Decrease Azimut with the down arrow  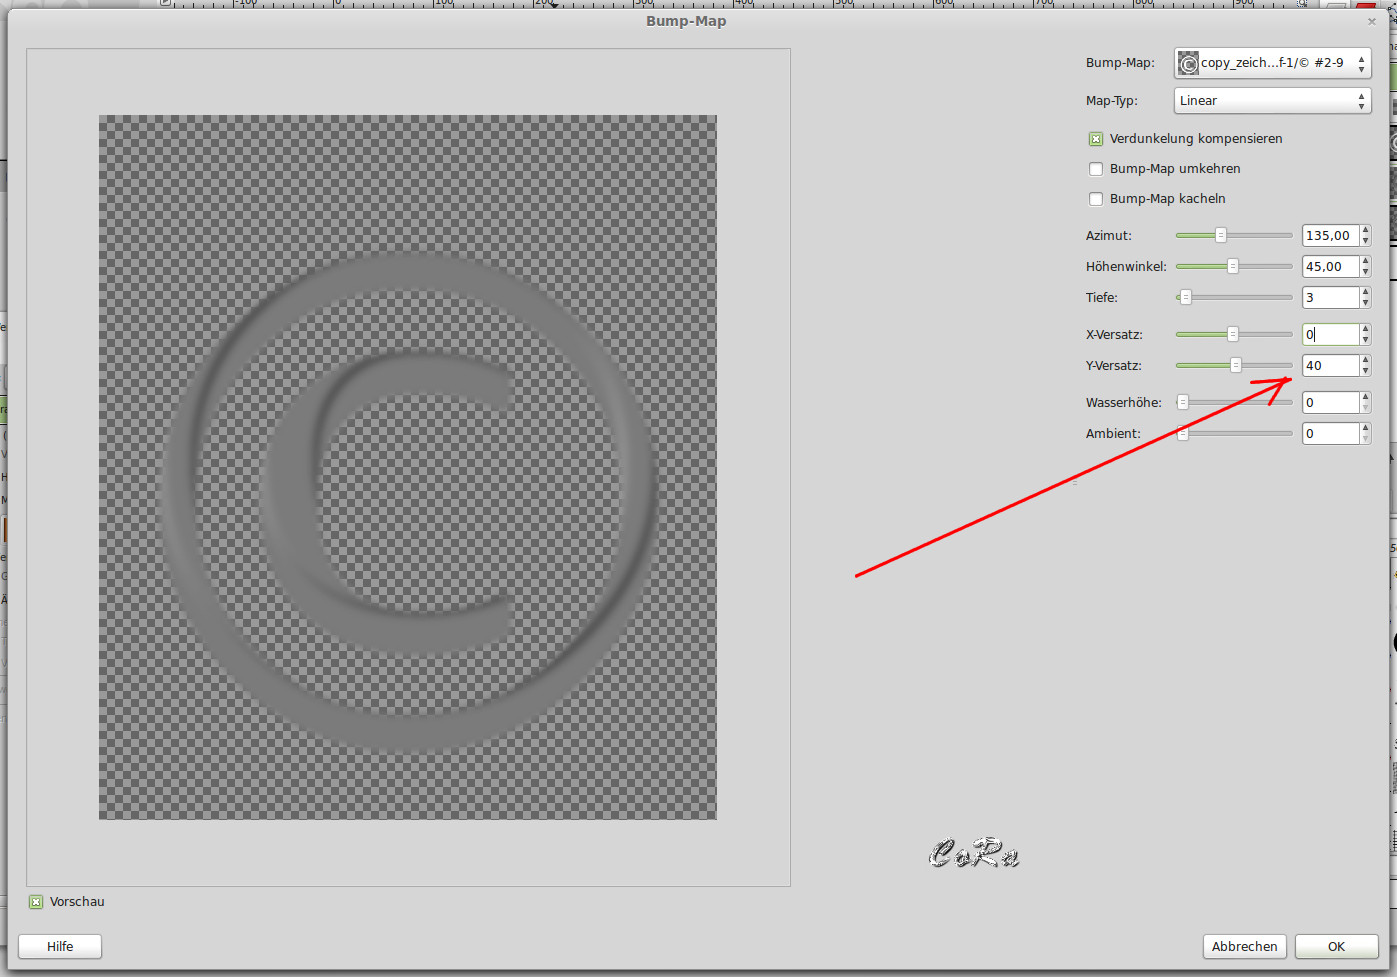click(x=1366, y=241)
